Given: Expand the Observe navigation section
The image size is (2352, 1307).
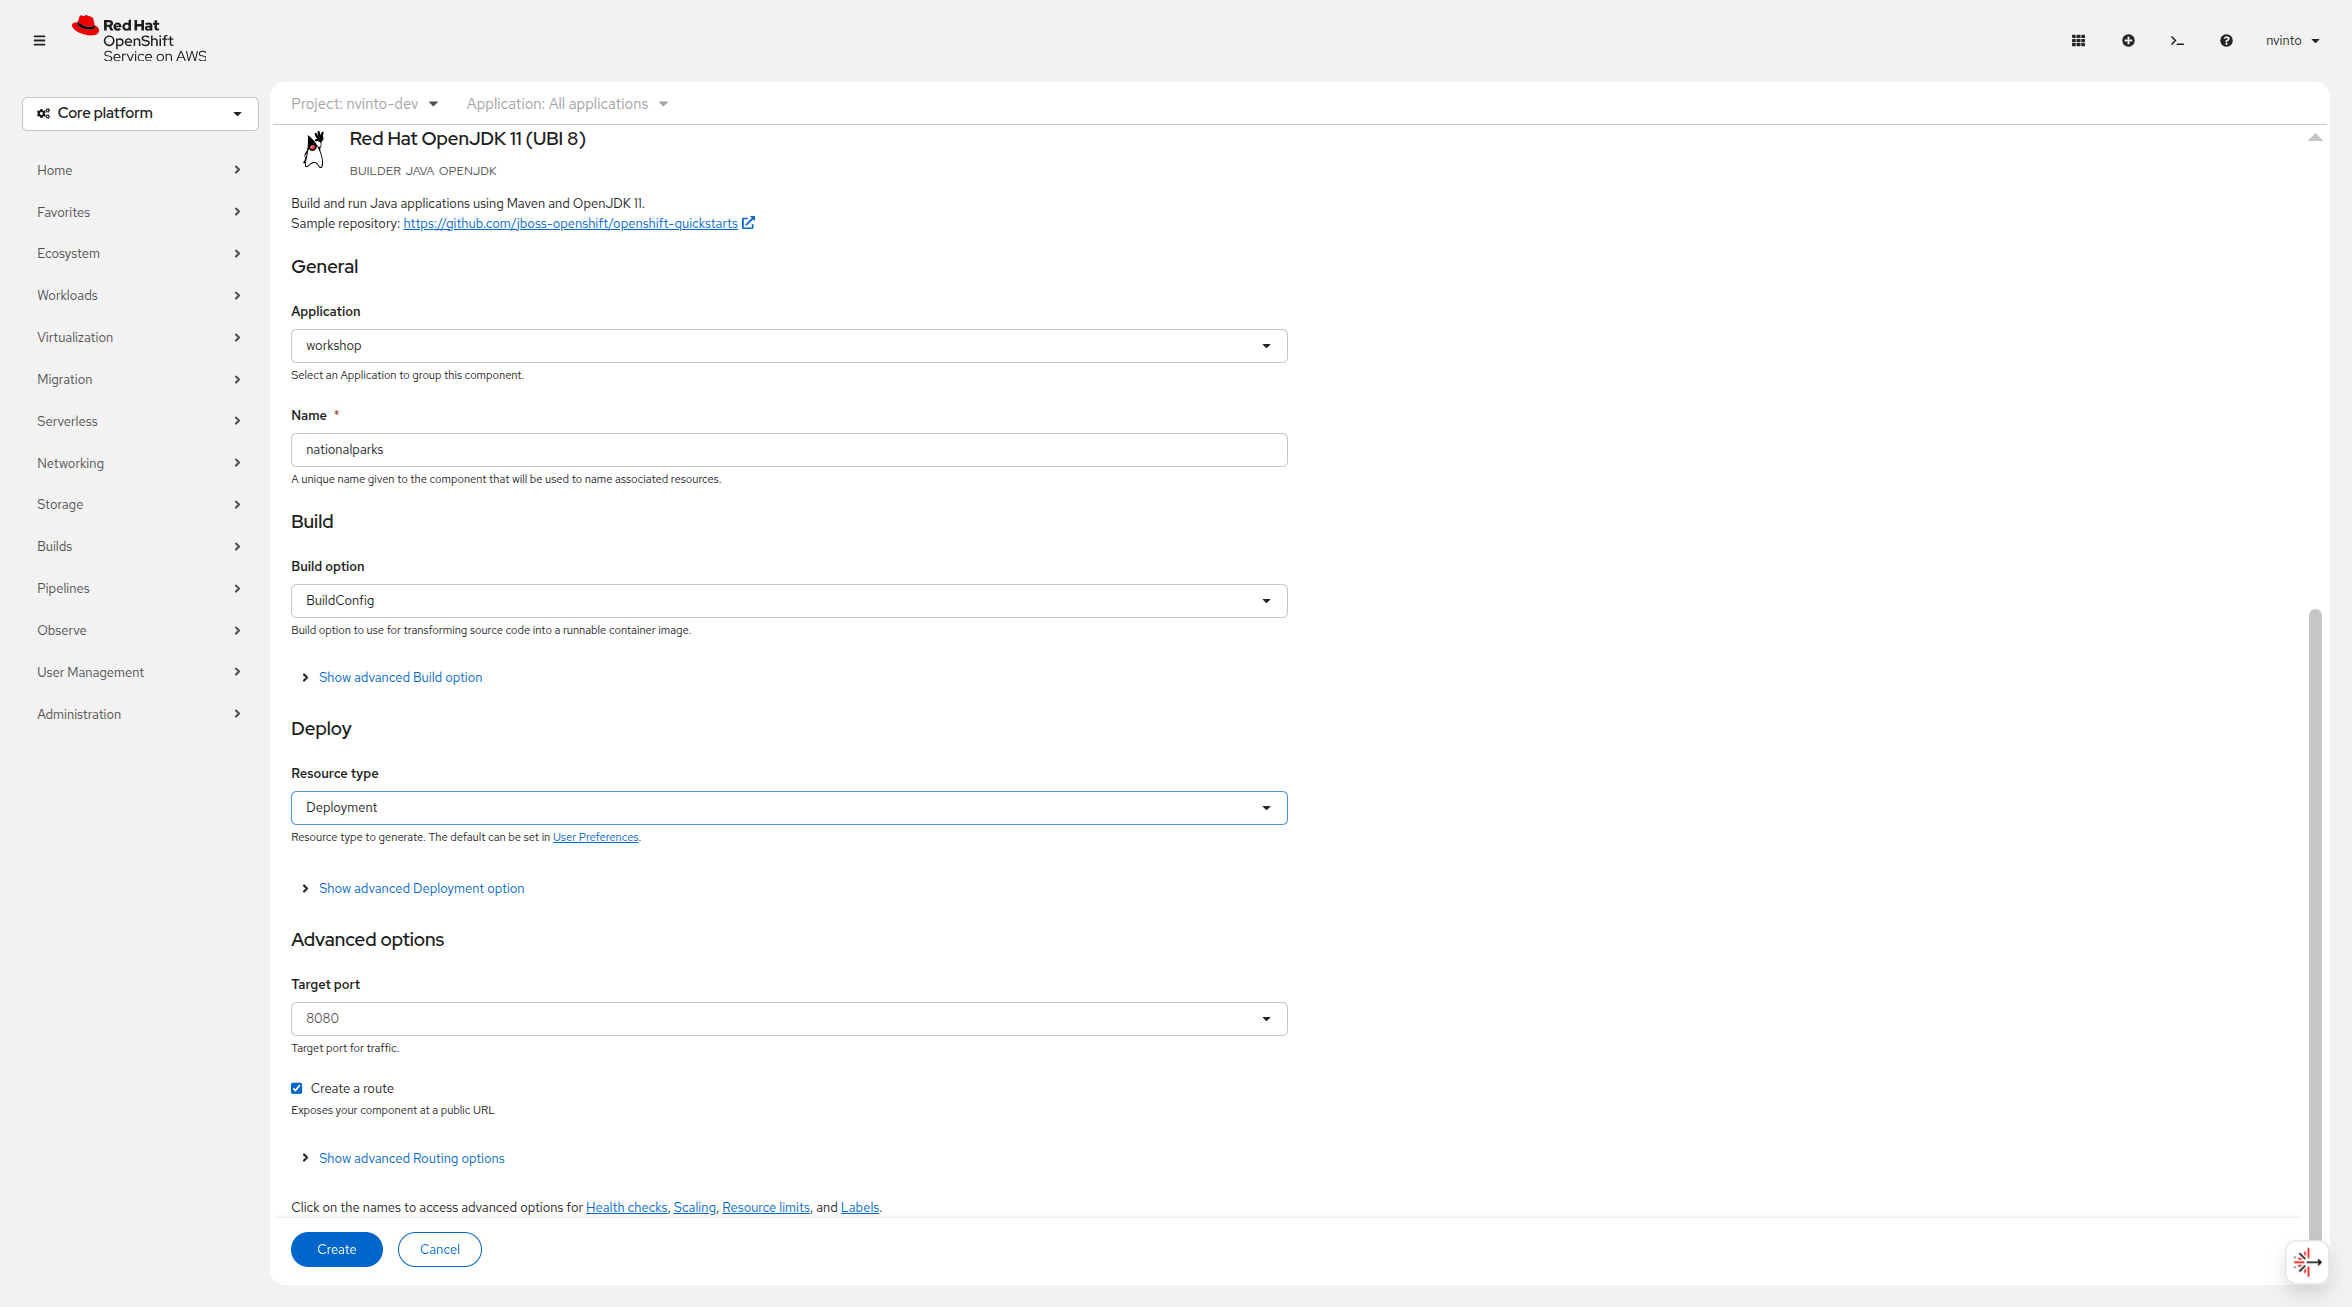Looking at the screenshot, I should coord(139,631).
